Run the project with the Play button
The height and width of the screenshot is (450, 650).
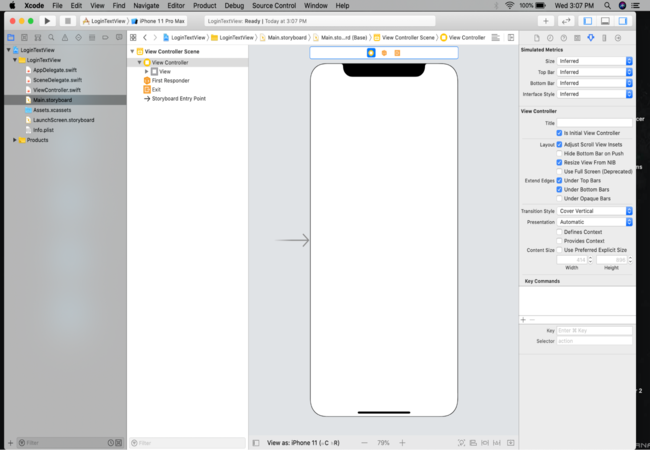point(47,21)
